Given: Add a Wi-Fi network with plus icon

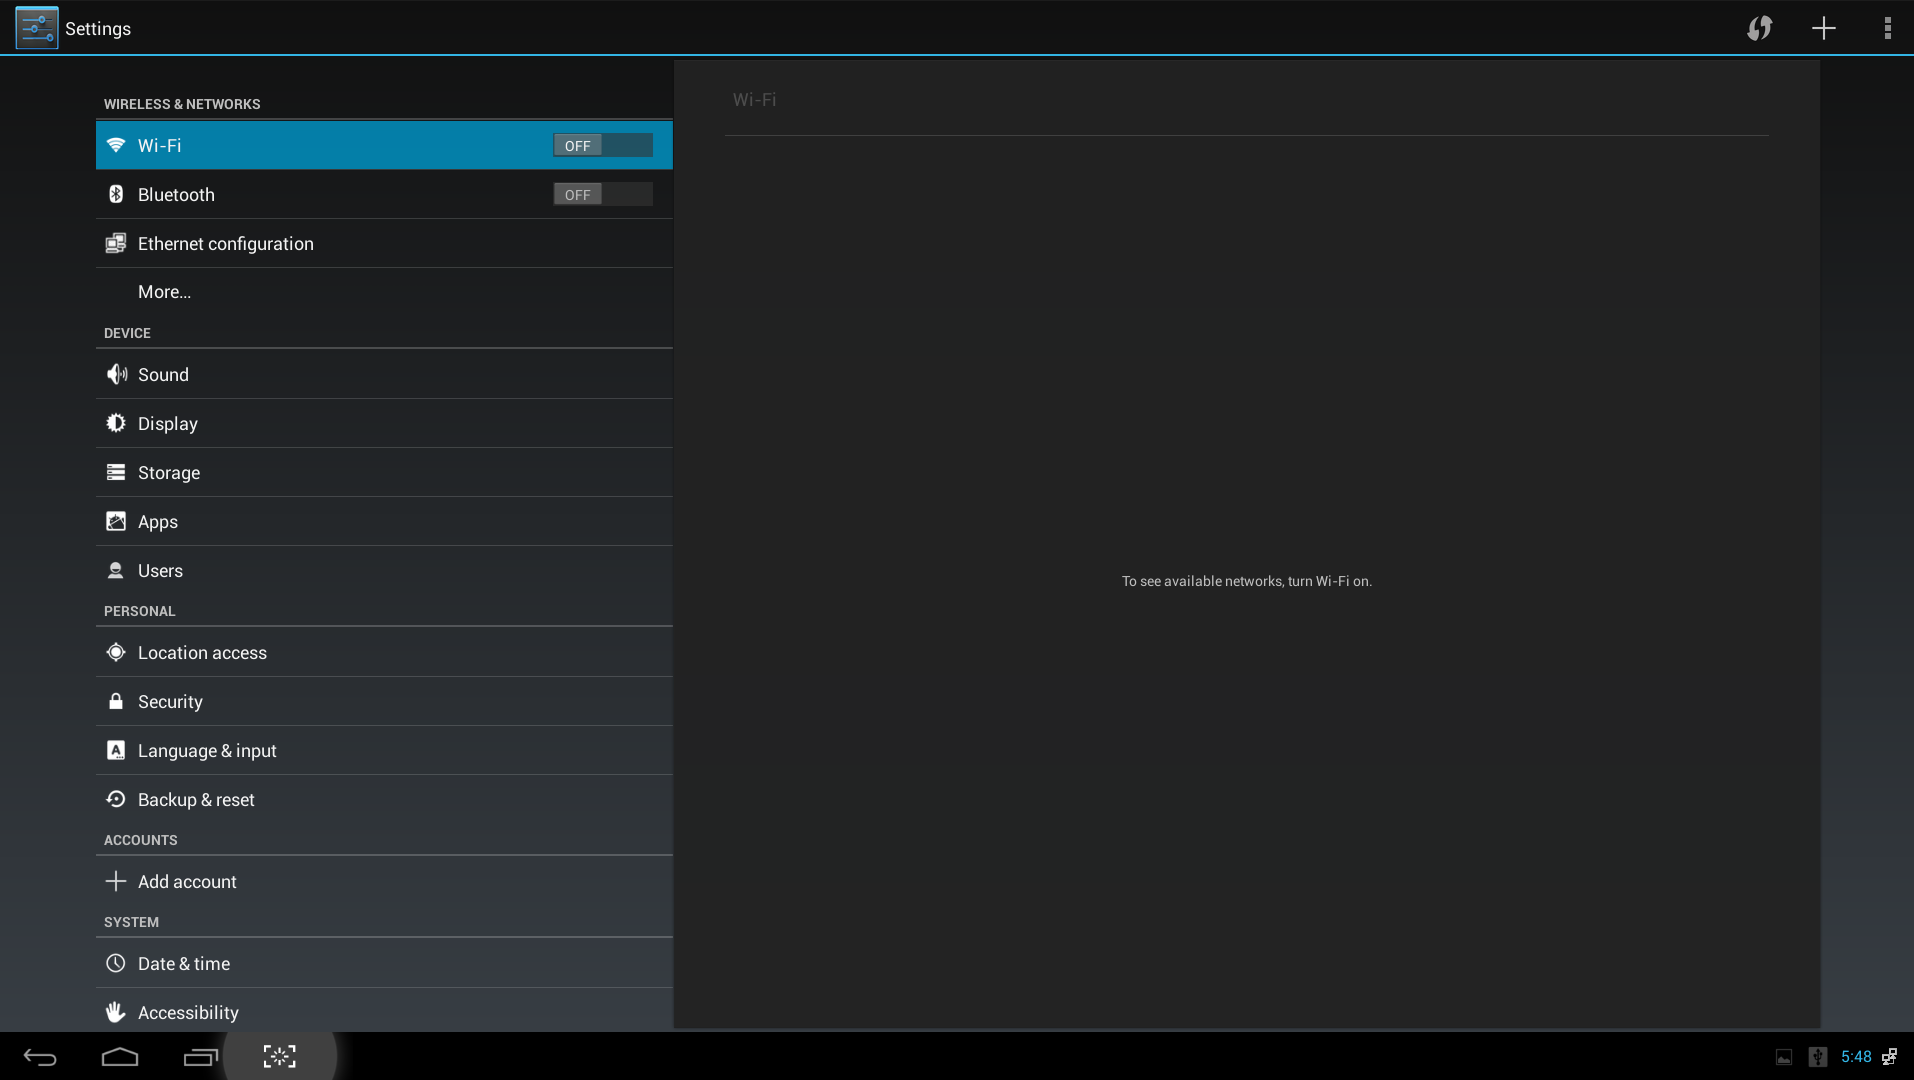Looking at the screenshot, I should (1824, 28).
